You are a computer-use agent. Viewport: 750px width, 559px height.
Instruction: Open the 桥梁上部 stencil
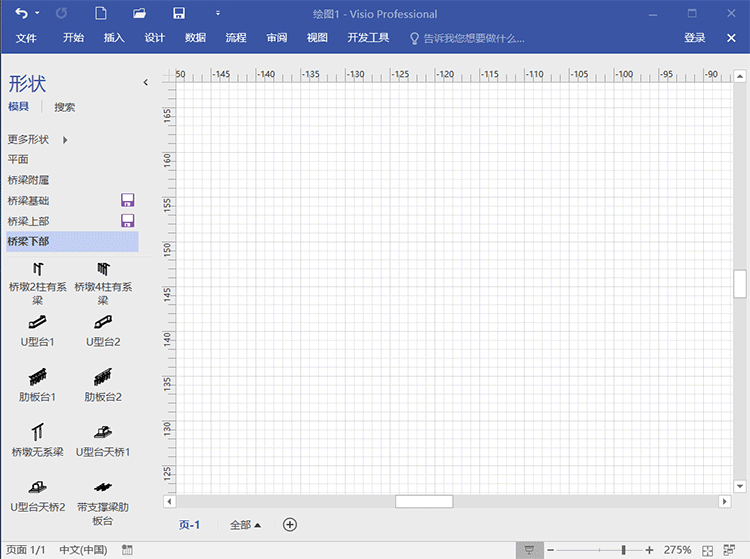point(28,221)
